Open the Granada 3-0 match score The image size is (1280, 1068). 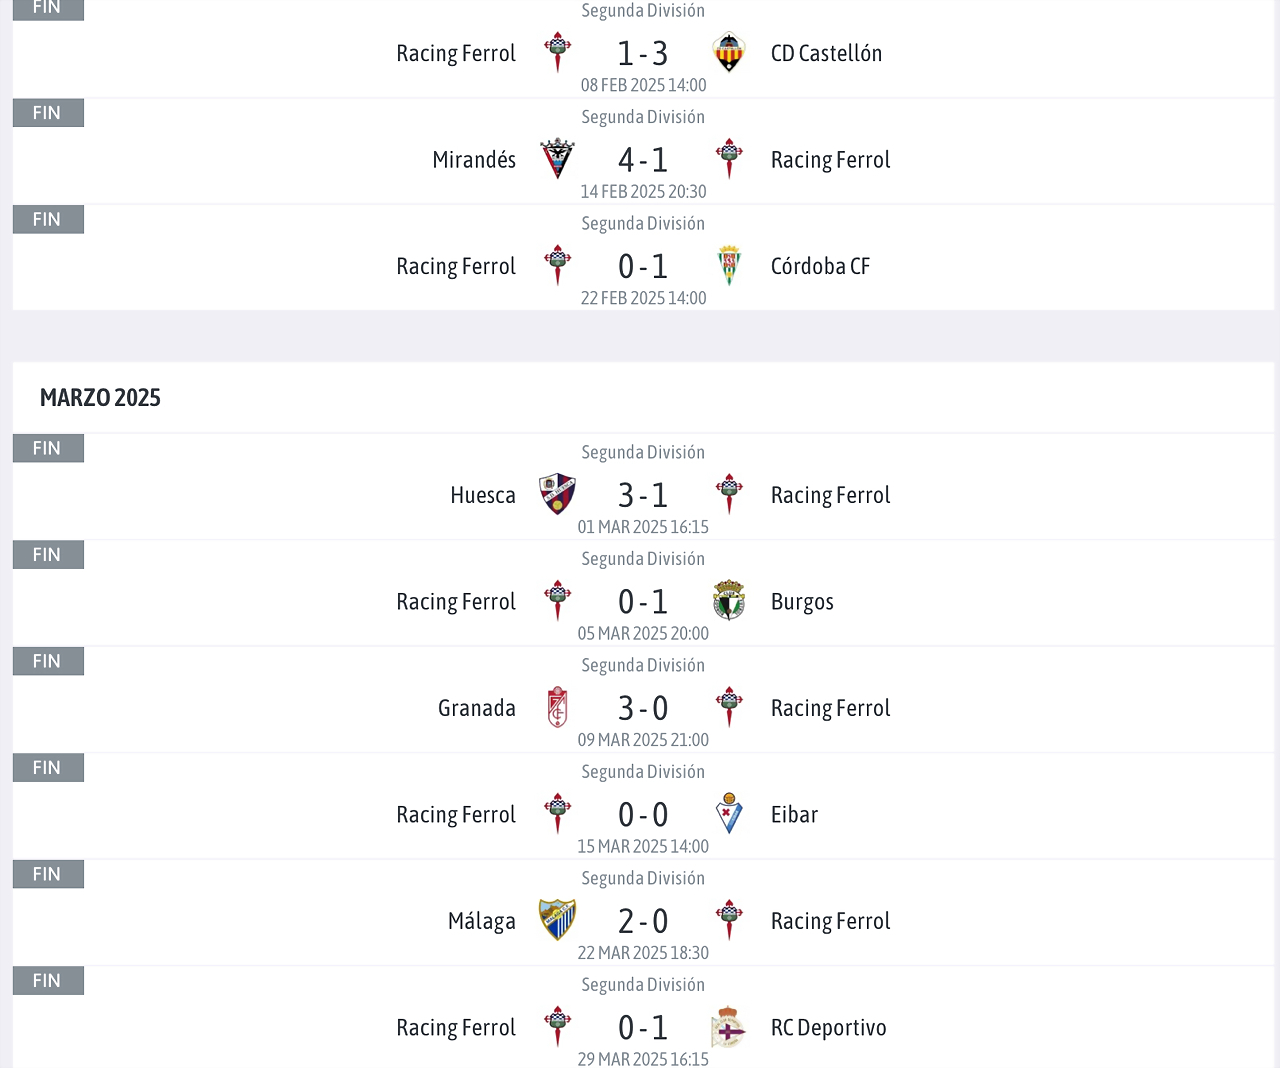pyautogui.click(x=643, y=708)
